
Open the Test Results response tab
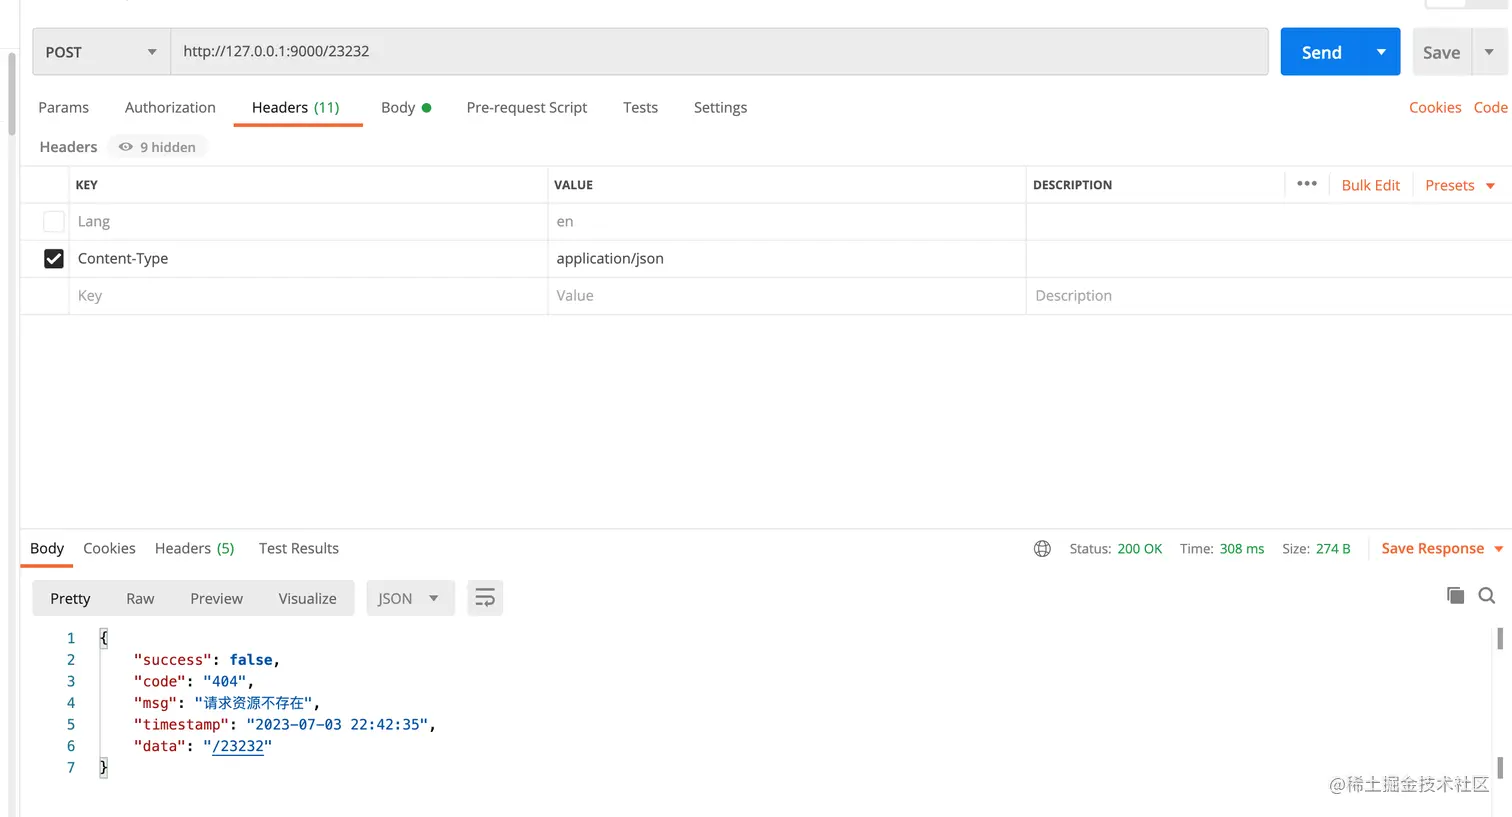pos(299,548)
